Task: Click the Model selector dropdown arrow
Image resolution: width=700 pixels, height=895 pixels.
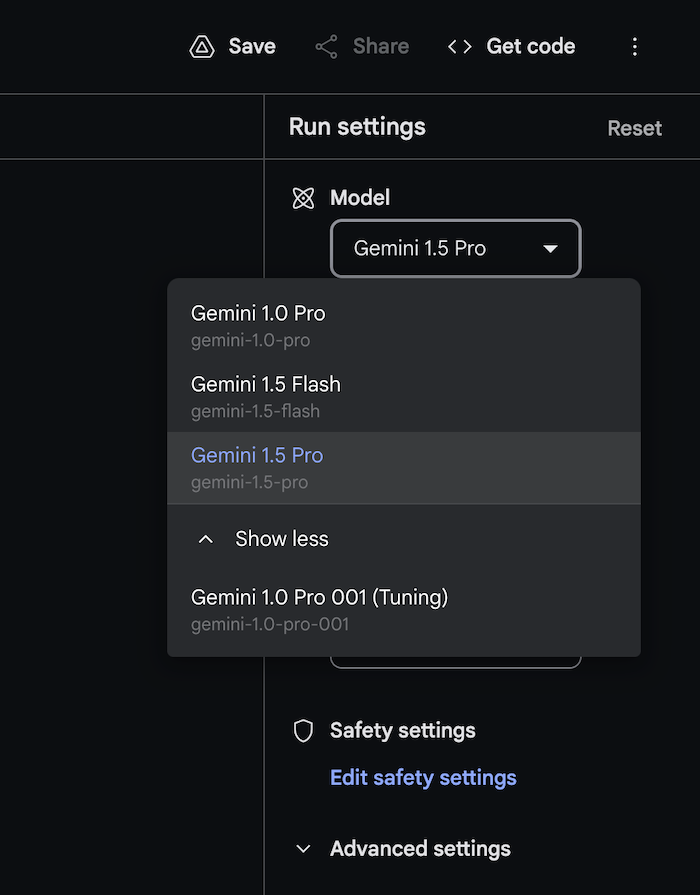Action: (550, 249)
